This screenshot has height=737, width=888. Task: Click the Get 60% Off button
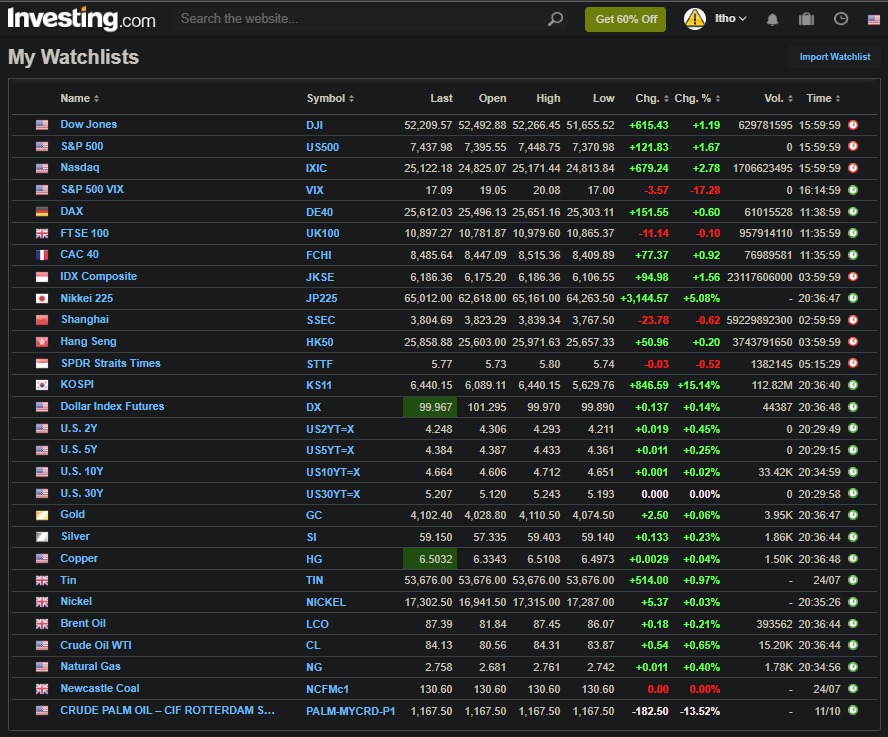(x=625, y=19)
